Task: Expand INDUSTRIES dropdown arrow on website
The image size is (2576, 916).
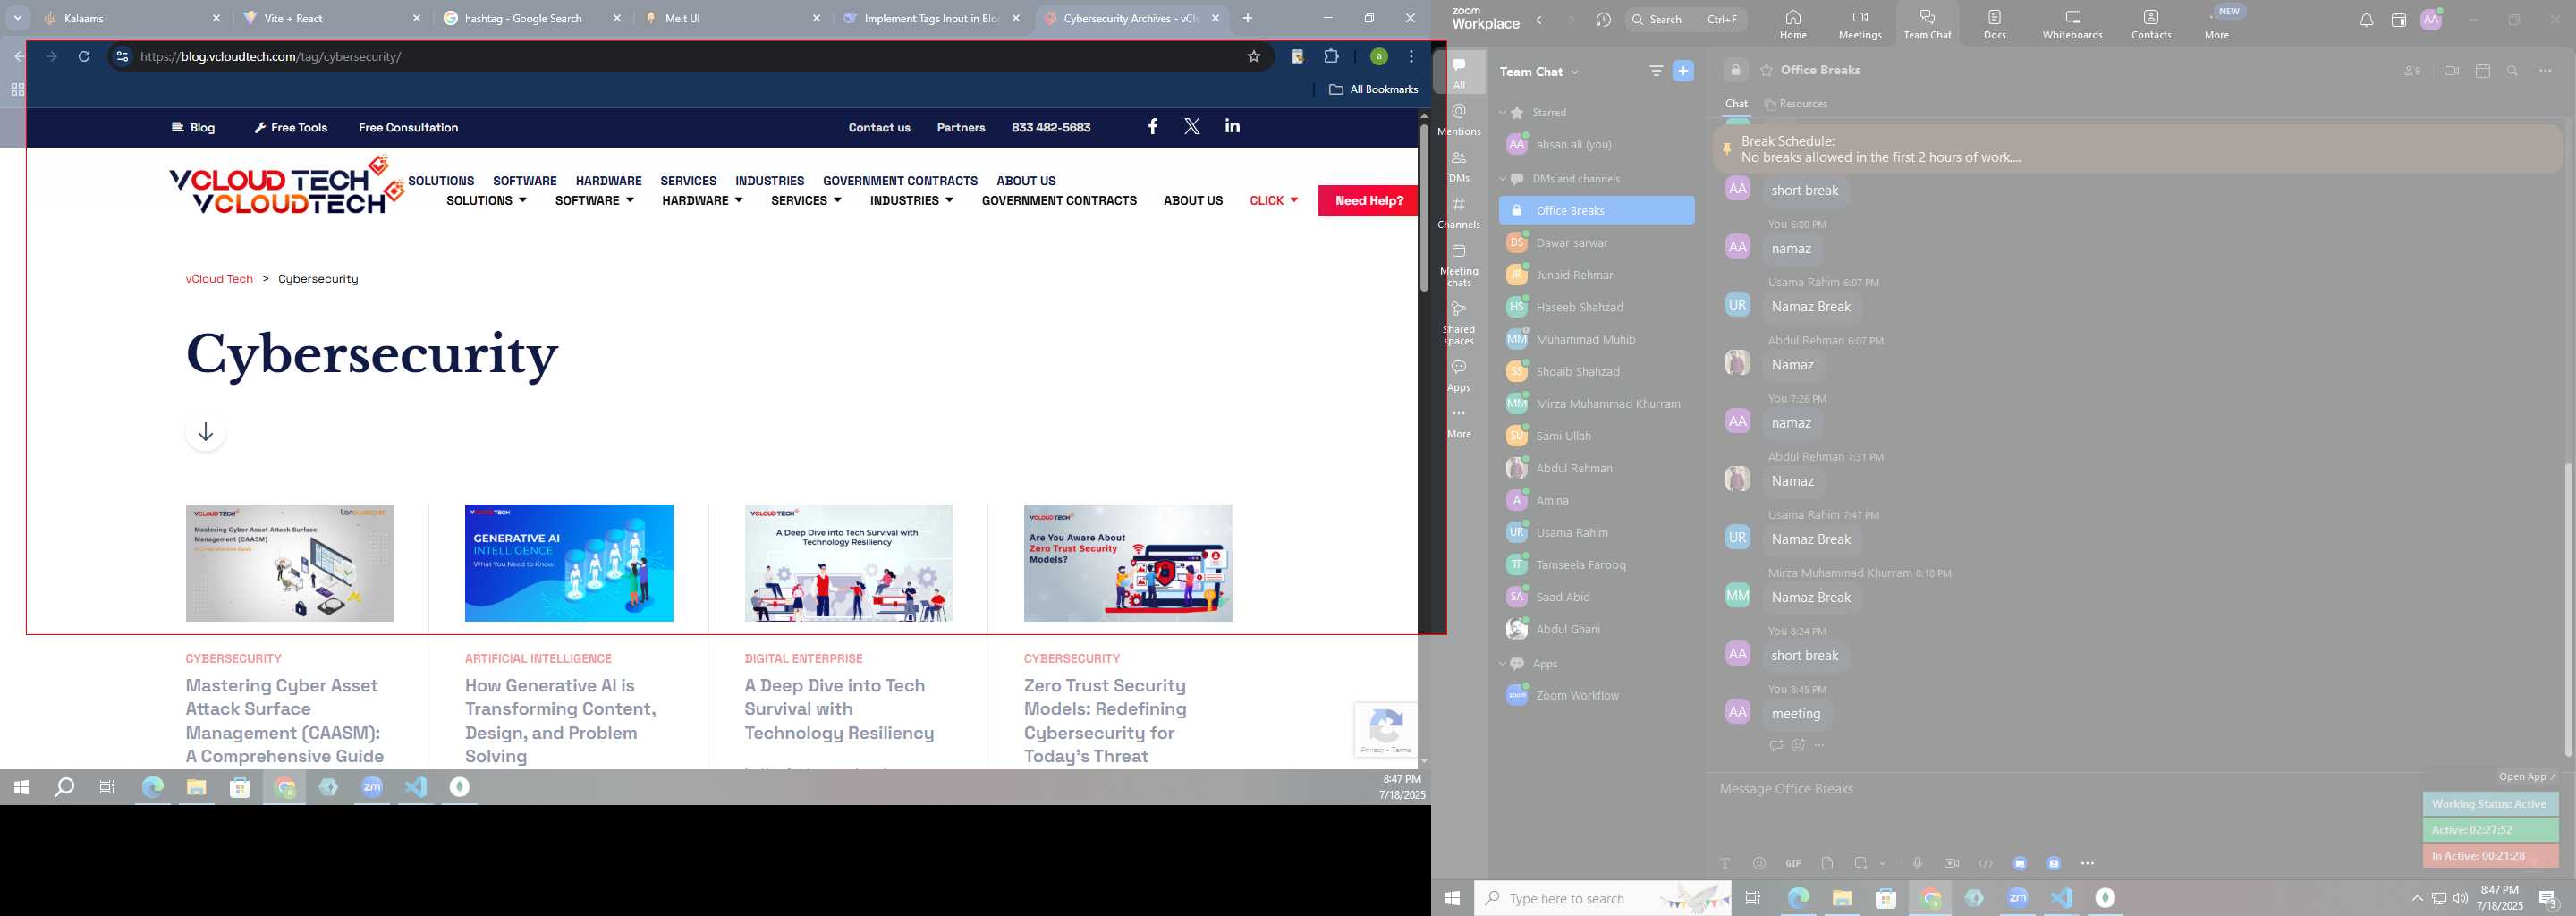Action: [x=949, y=200]
